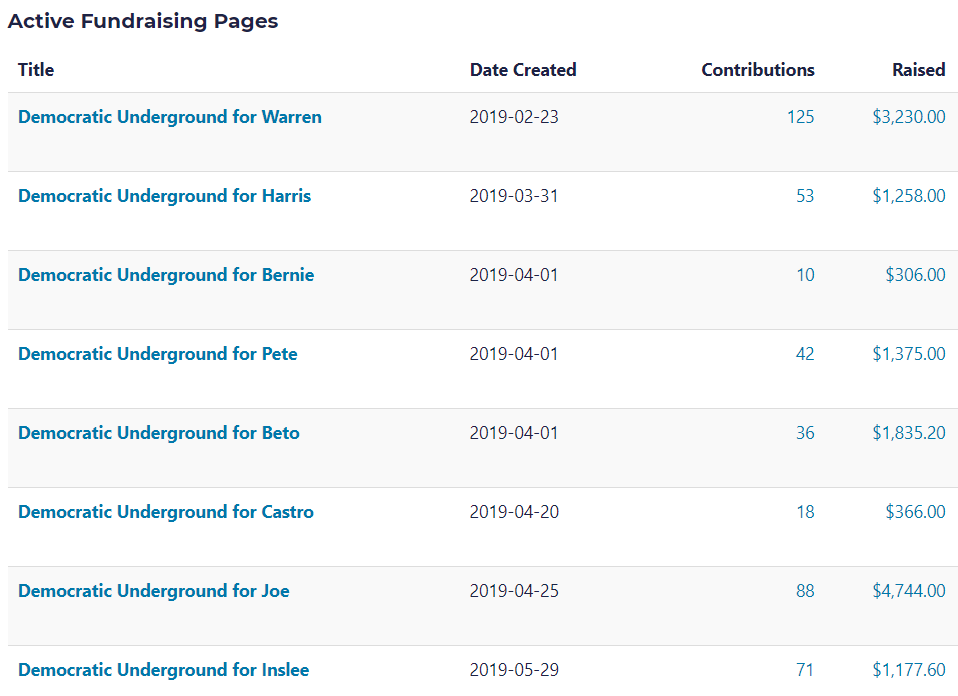Image resolution: width=958 pixels, height=696 pixels.
Task: Click Joe's 88 contributions count
Action: pyautogui.click(x=805, y=591)
